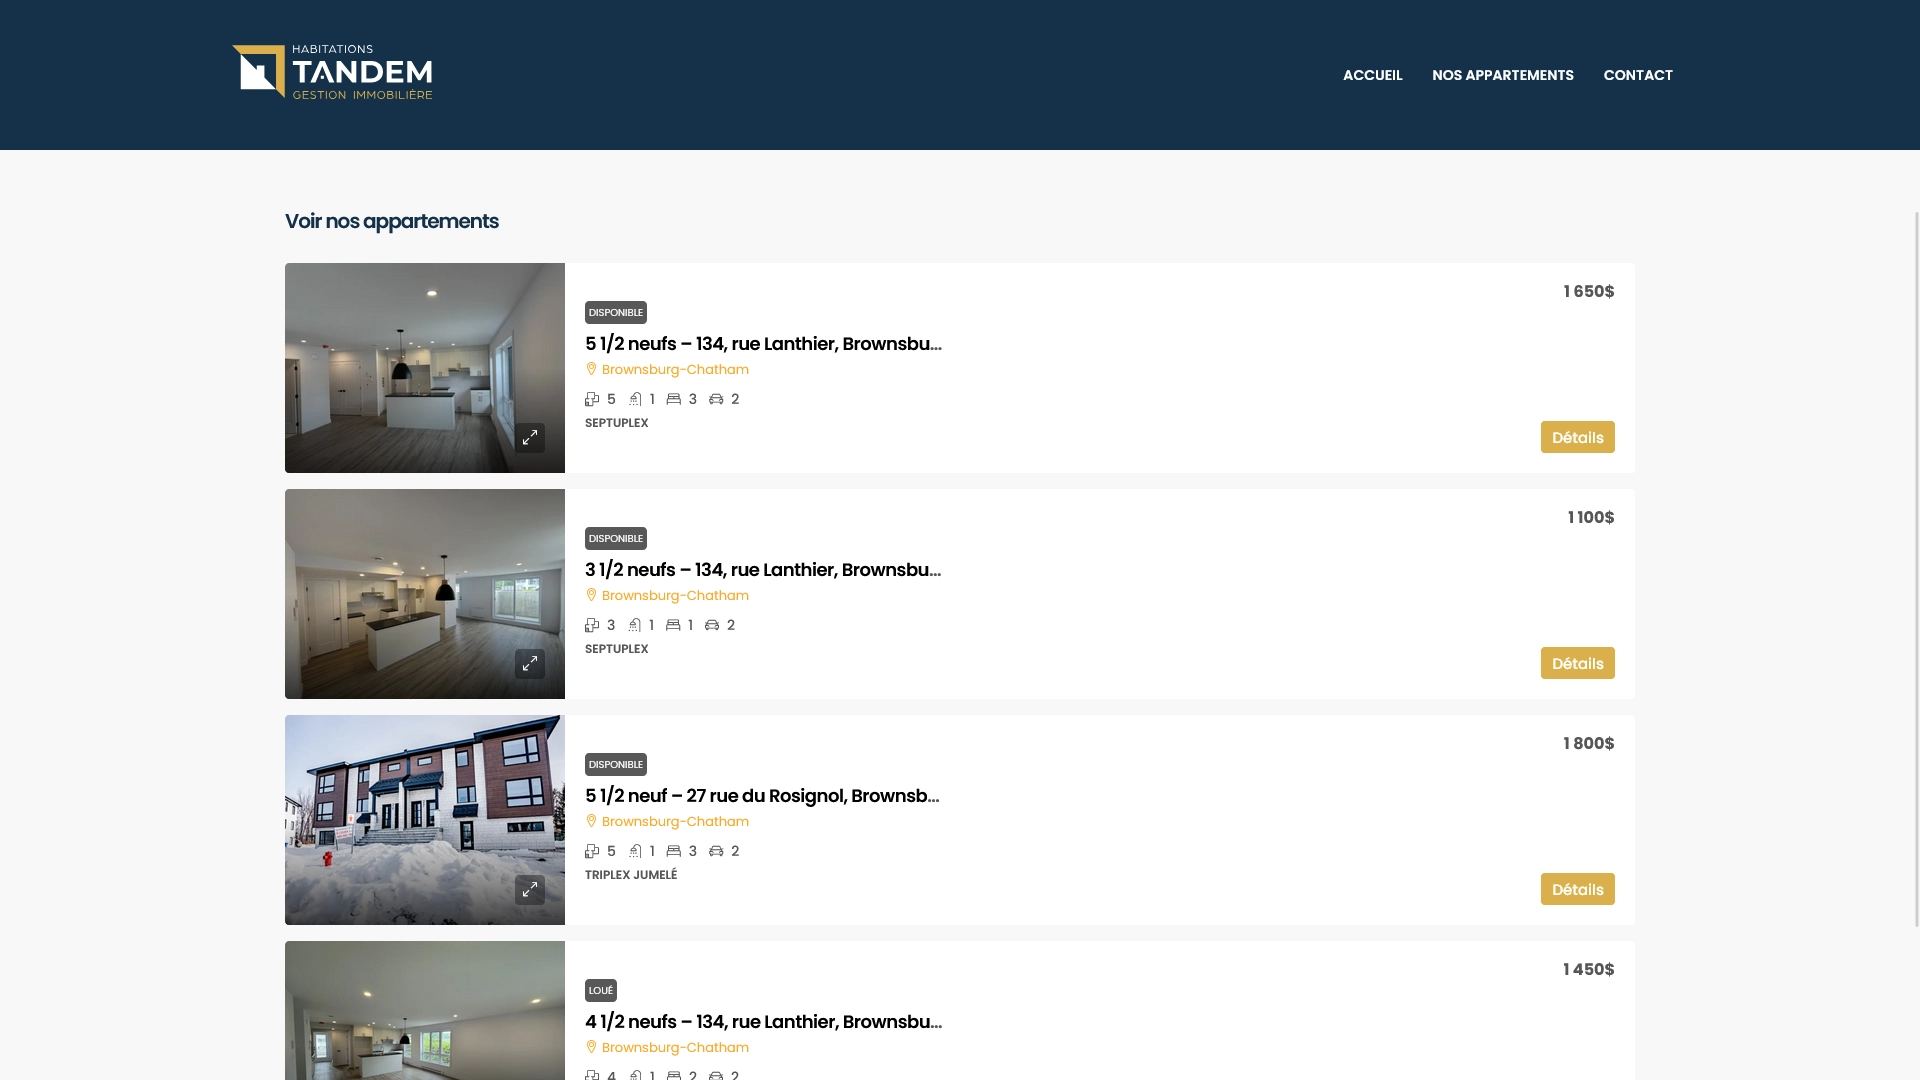
Task: Go to Accueil menu item
Action: [1372, 75]
